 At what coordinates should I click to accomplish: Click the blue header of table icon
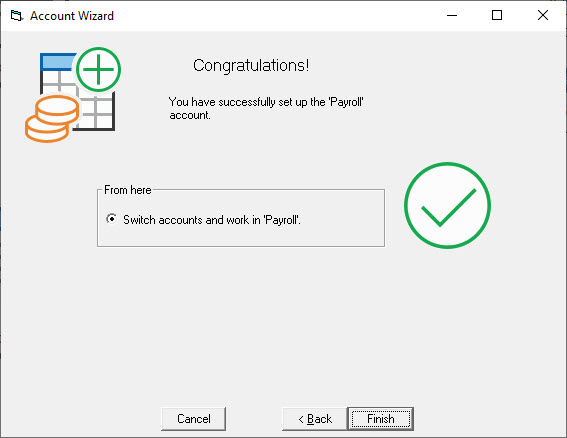tap(57, 61)
